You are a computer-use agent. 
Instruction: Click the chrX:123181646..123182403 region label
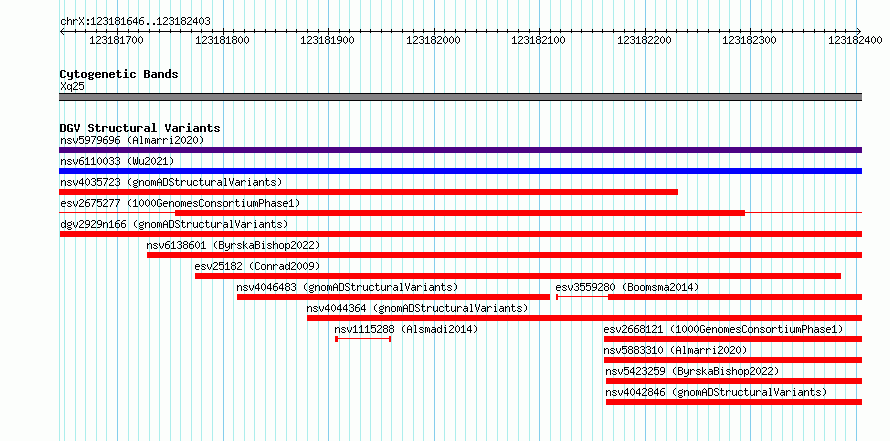(135, 22)
